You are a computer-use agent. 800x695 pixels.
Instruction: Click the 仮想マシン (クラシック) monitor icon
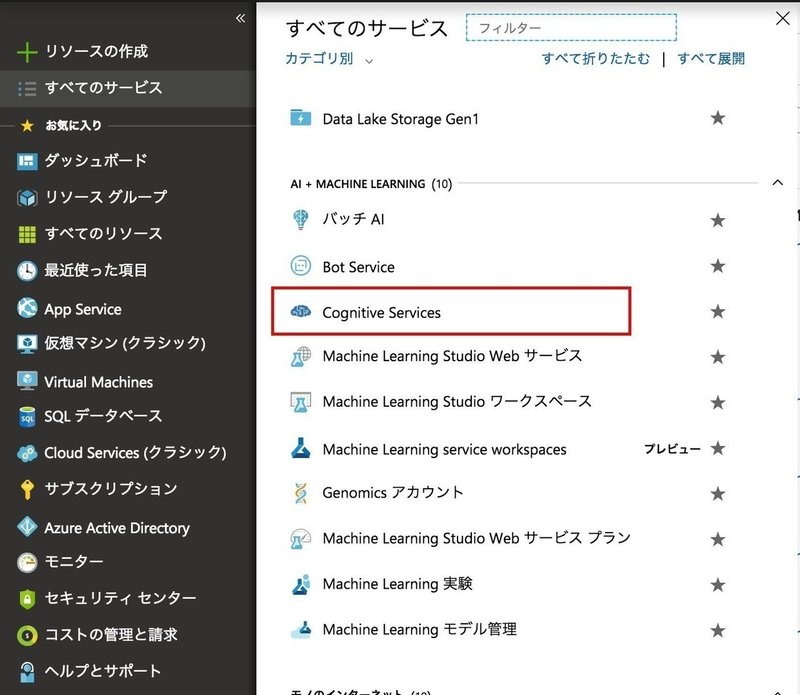pyautogui.click(x=27, y=344)
